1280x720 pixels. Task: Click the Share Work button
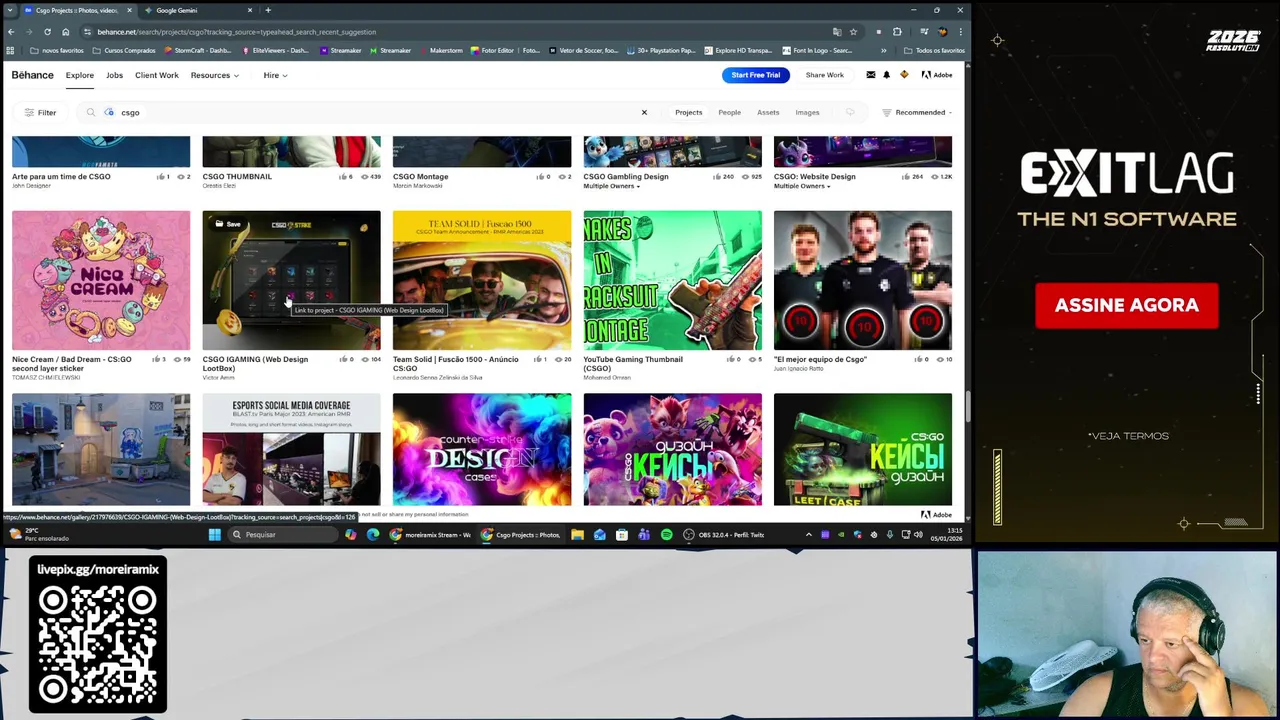825,75
